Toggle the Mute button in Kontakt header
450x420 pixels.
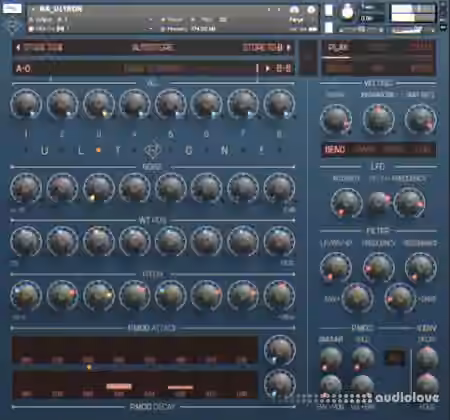[x=328, y=27]
